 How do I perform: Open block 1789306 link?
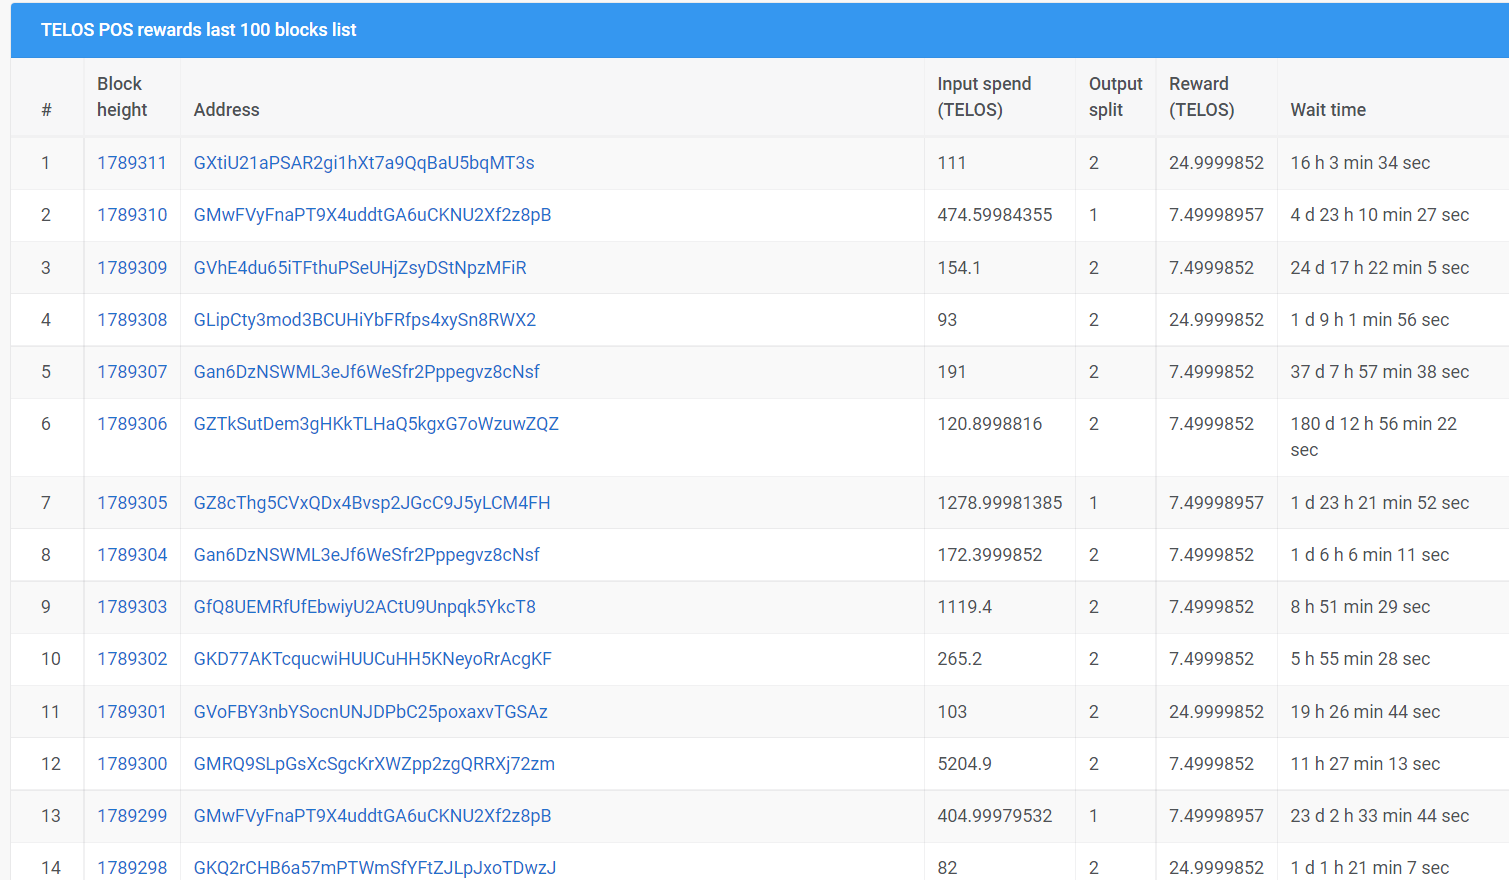pyautogui.click(x=132, y=424)
